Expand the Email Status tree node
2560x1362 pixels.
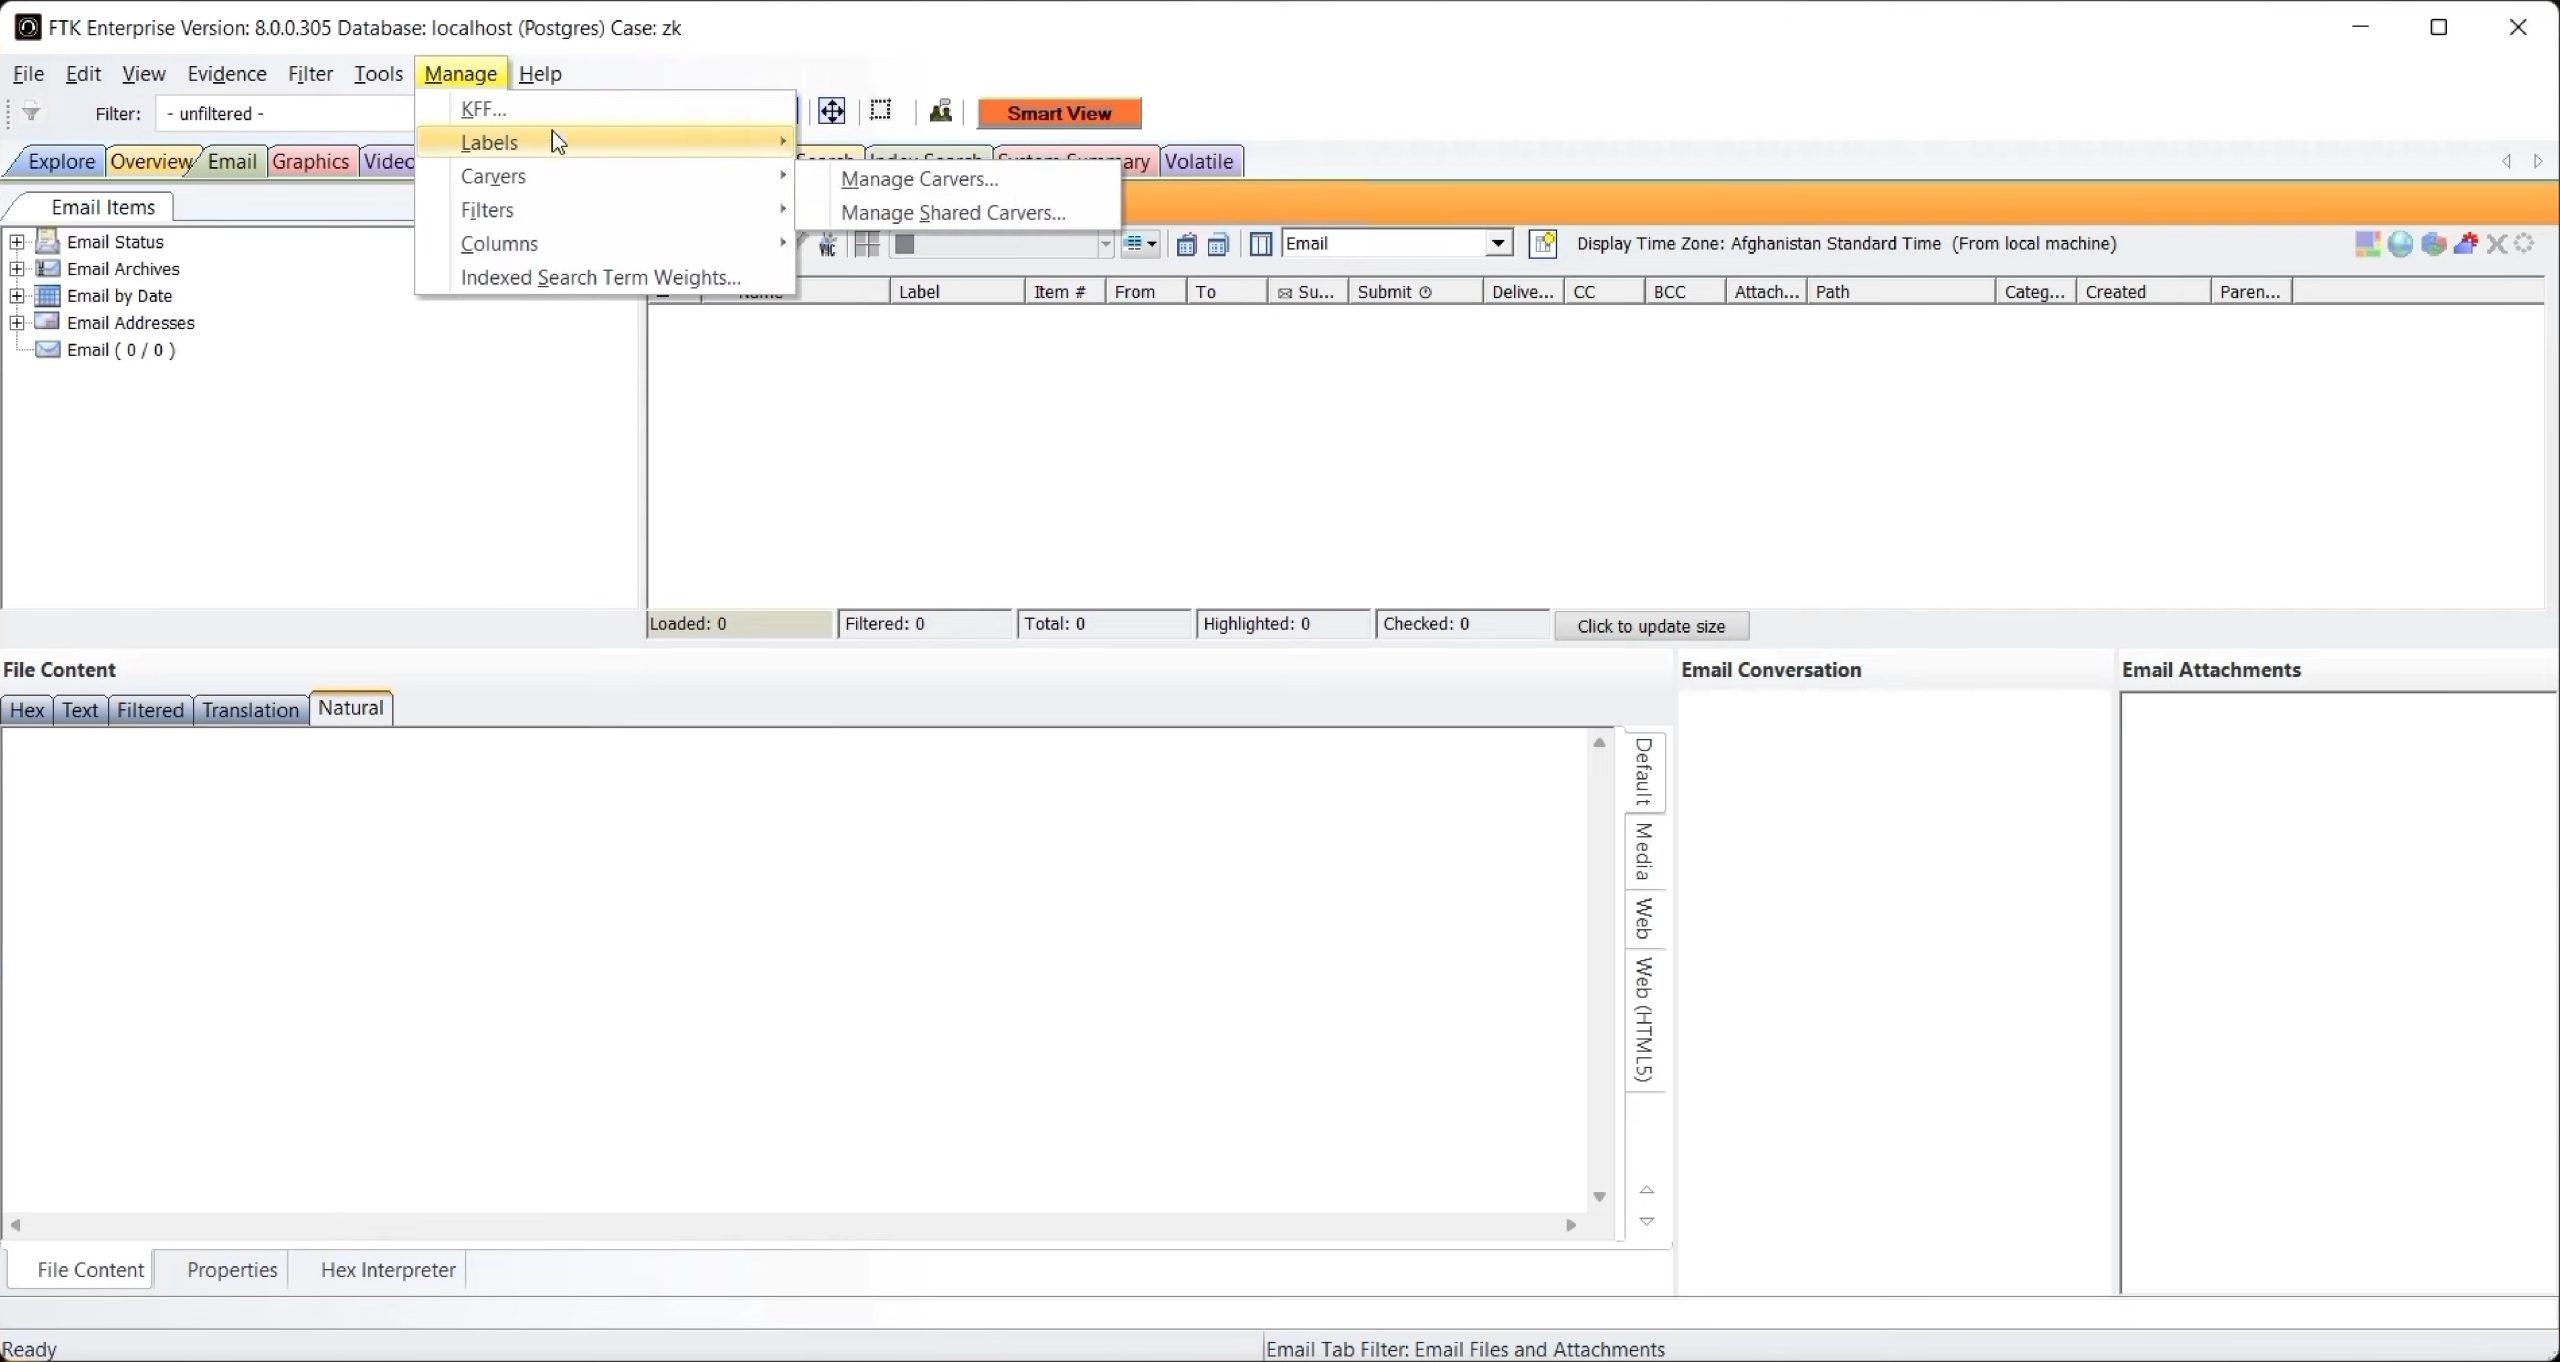tap(17, 242)
